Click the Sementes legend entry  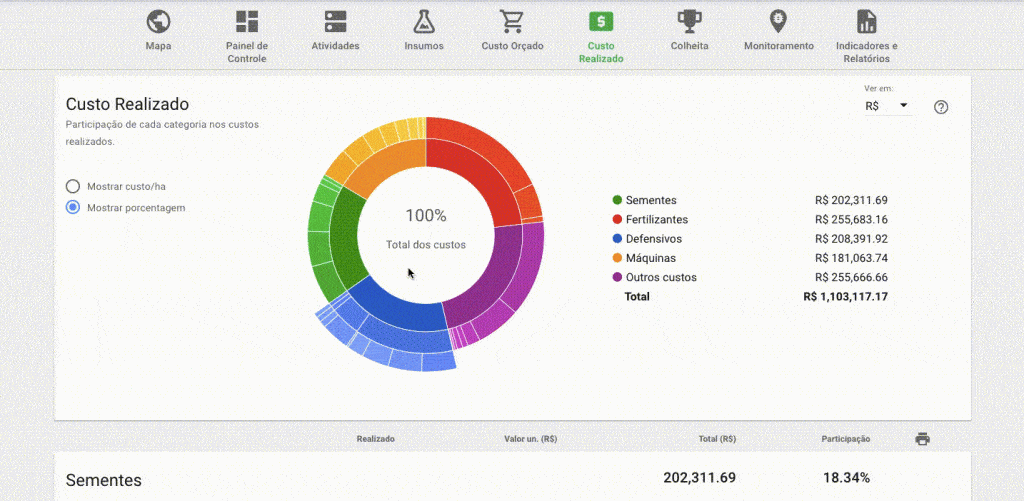650,201
